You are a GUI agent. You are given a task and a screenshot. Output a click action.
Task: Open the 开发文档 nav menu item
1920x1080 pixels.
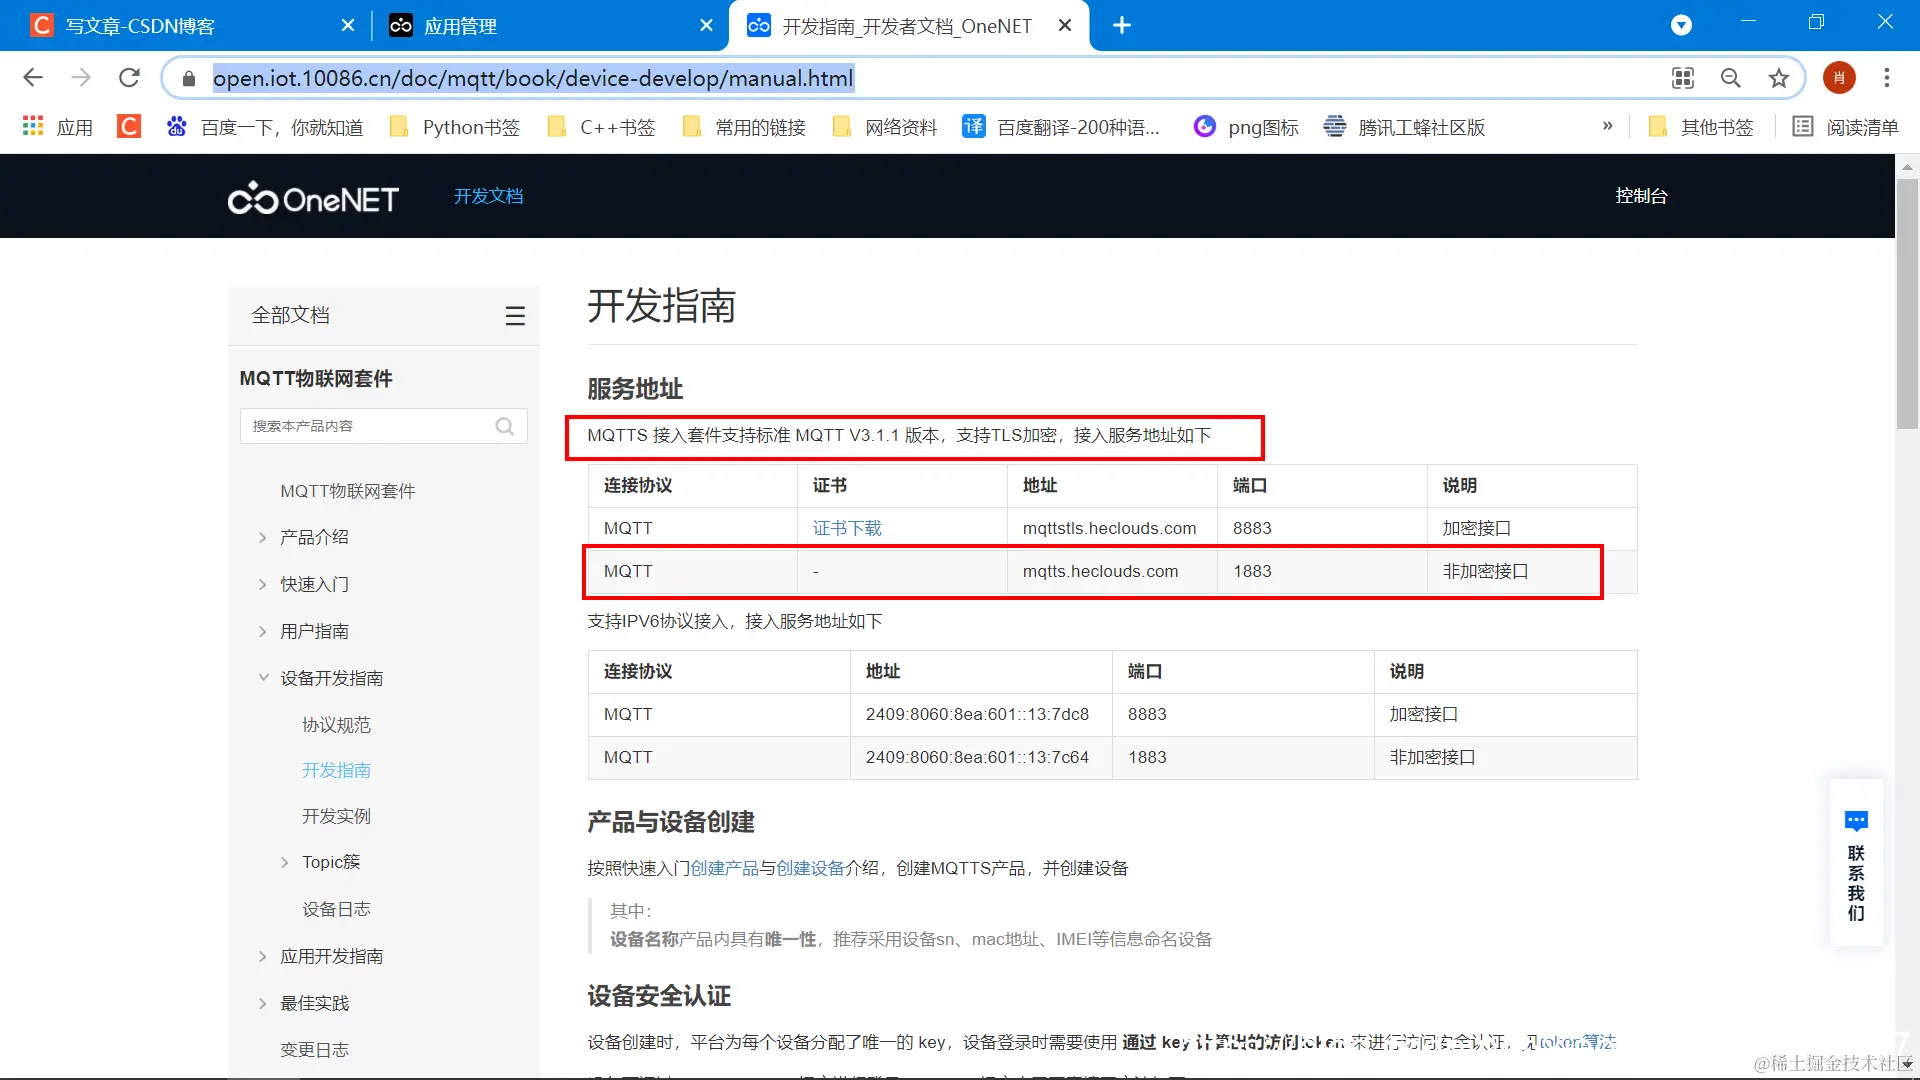point(488,196)
